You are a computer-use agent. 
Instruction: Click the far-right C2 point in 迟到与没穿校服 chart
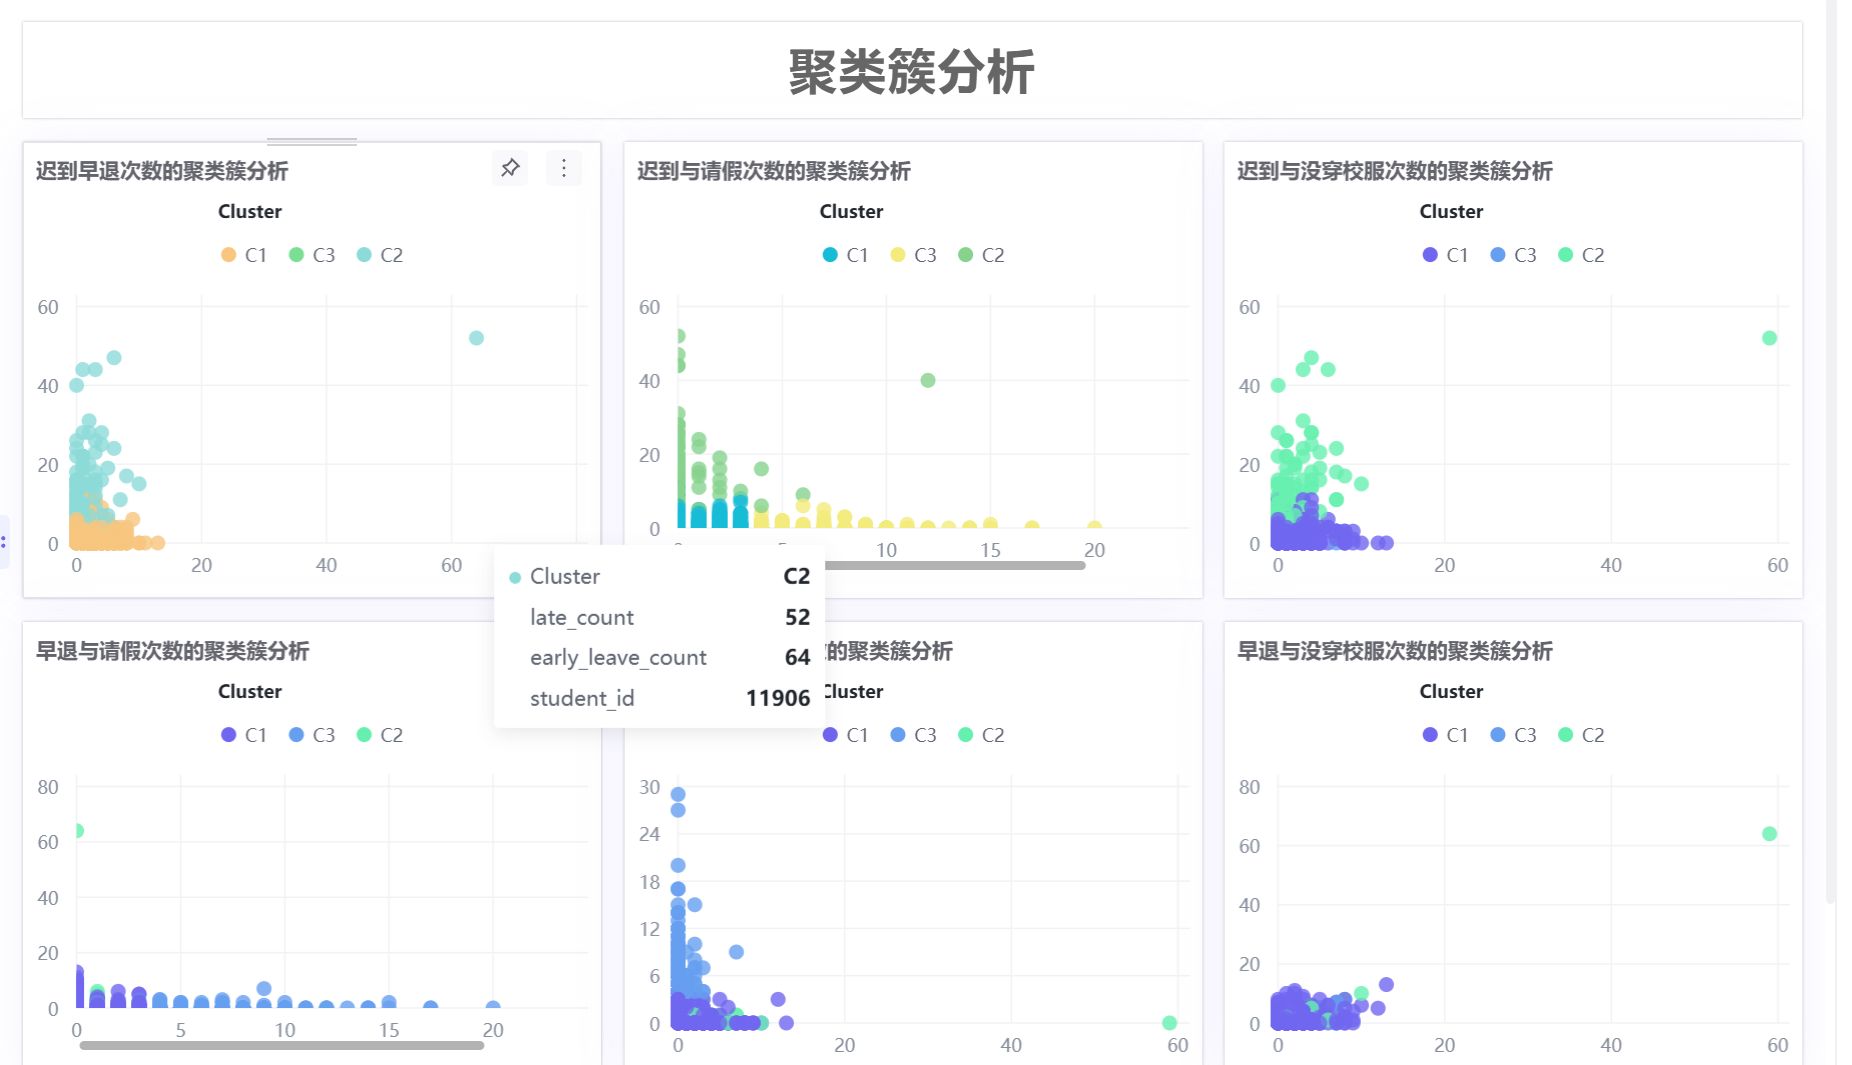point(1770,338)
